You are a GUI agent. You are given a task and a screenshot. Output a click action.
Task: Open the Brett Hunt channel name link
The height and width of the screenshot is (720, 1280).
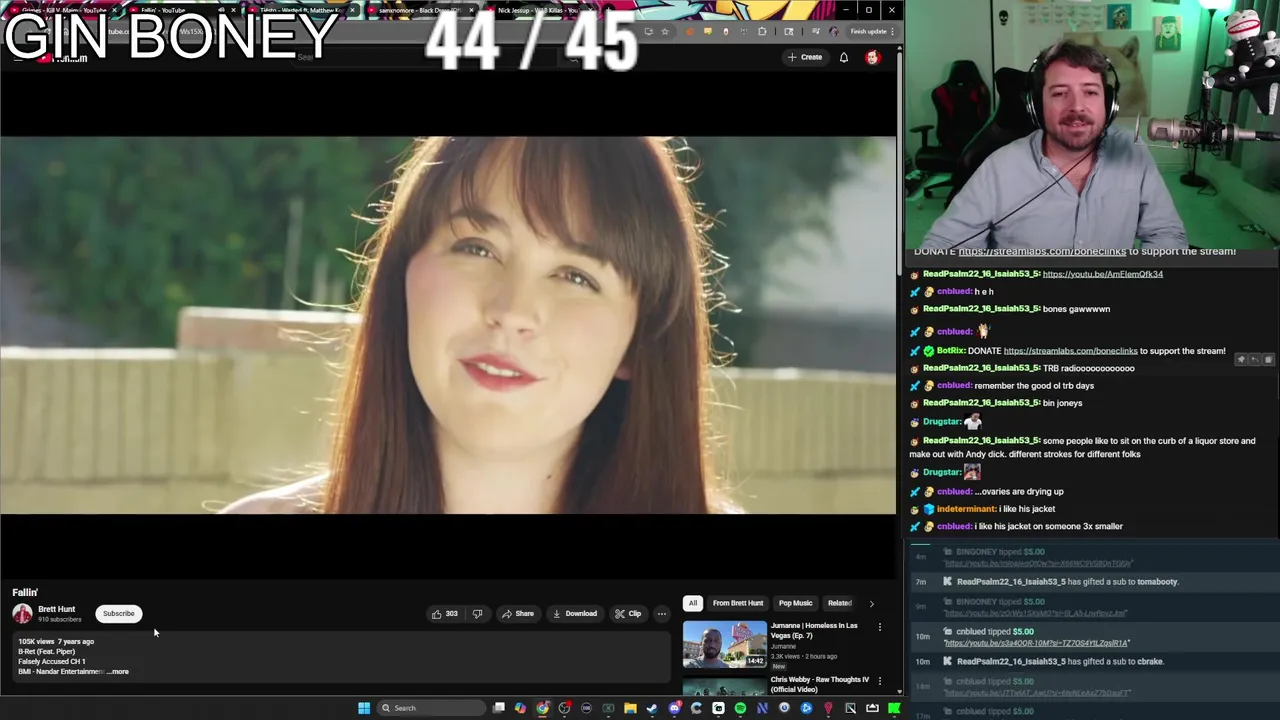point(56,609)
